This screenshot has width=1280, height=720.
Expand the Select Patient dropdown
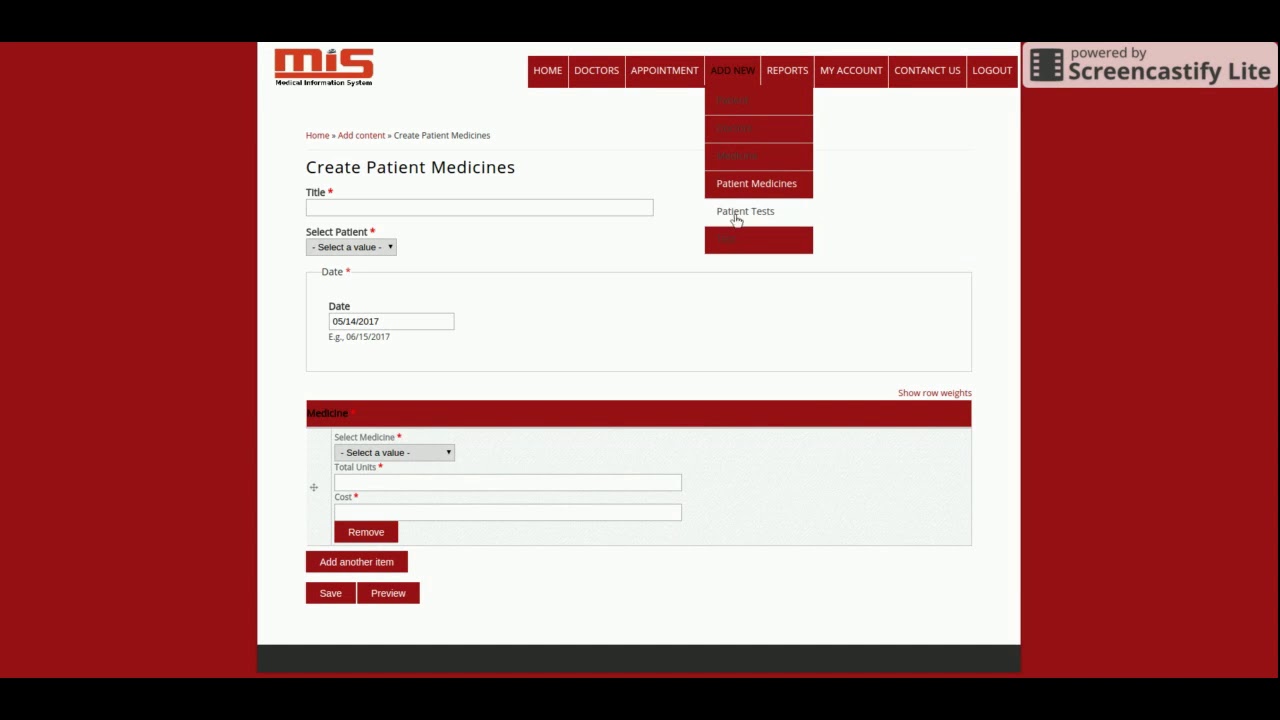click(351, 247)
